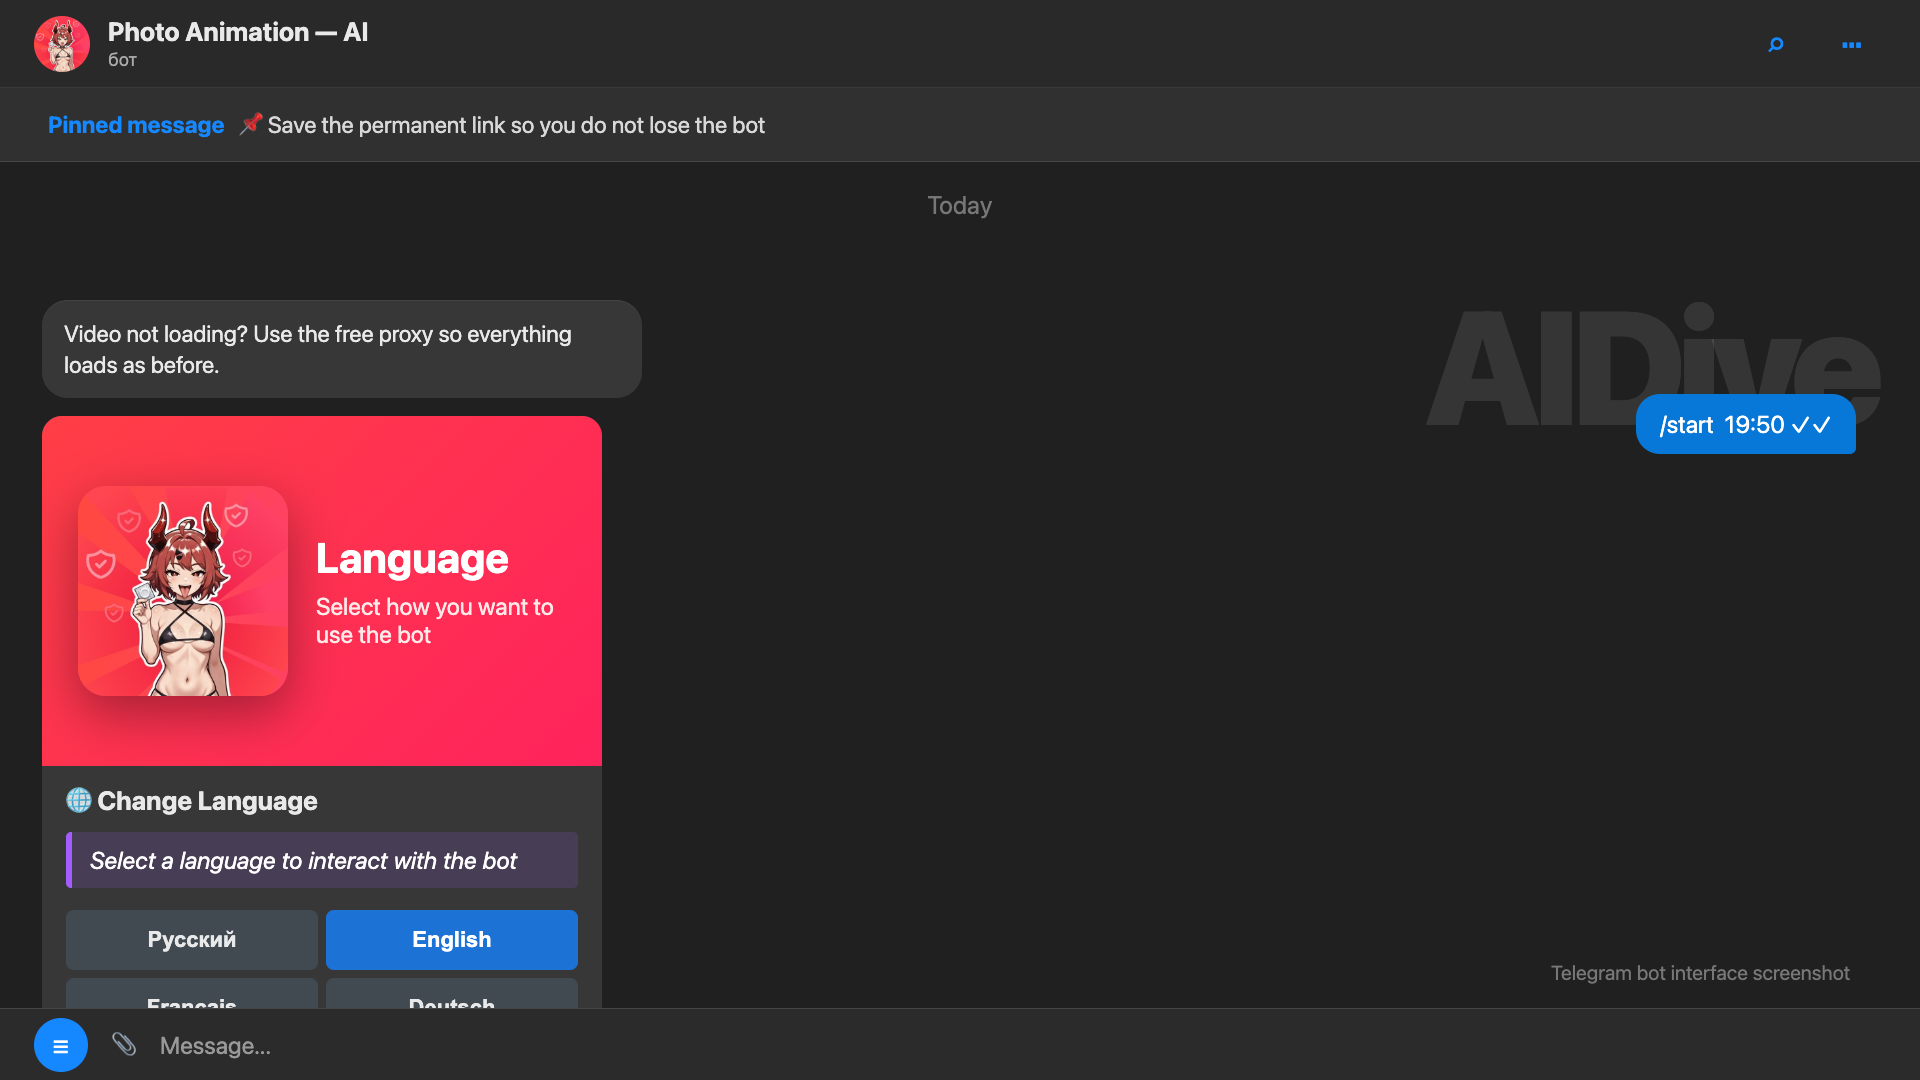Open the bot commands menu button
This screenshot has height=1080, width=1920.
coord(61,1045)
